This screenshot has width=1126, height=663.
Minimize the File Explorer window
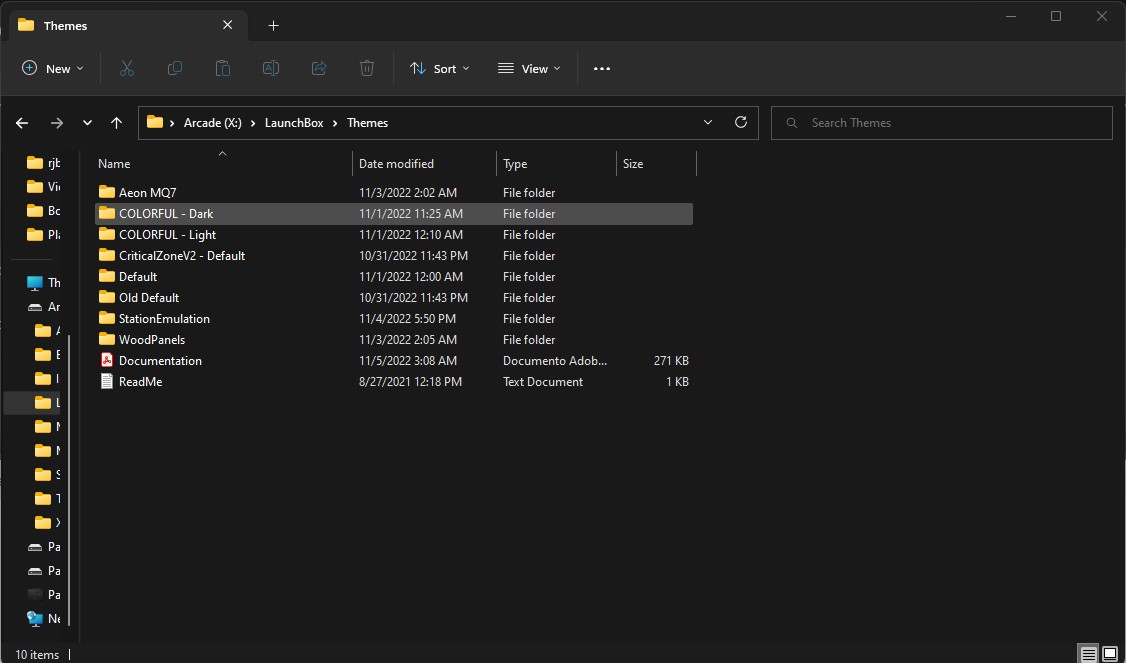click(1010, 17)
